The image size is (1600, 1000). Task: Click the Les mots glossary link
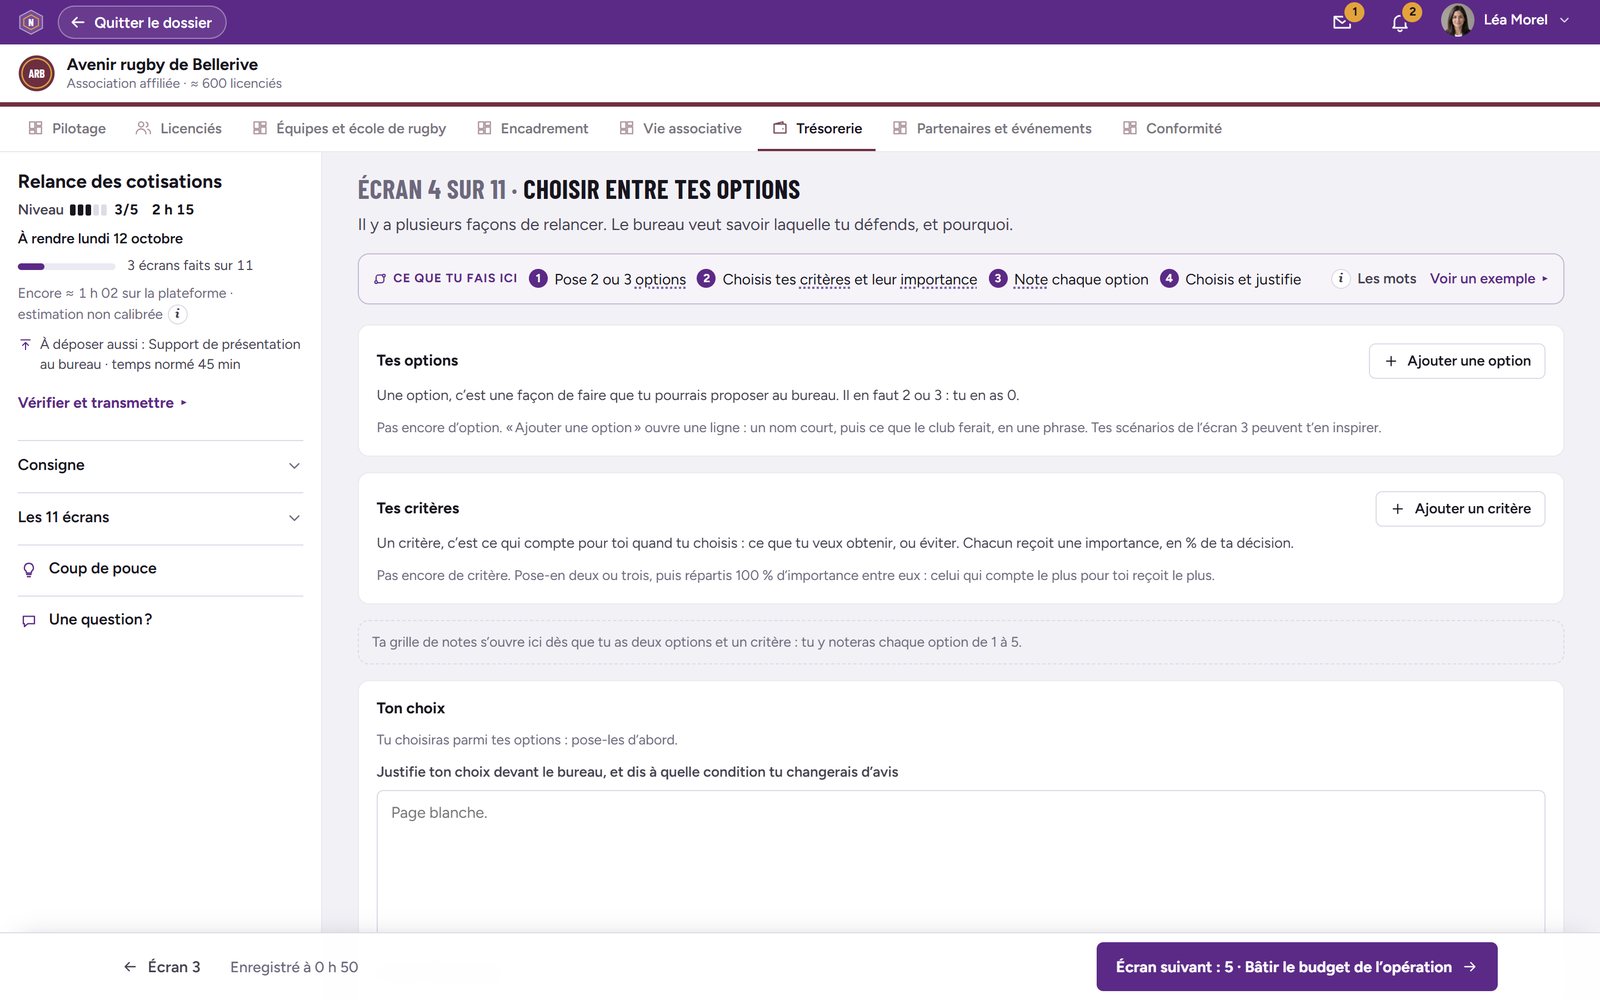tap(1386, 279)
